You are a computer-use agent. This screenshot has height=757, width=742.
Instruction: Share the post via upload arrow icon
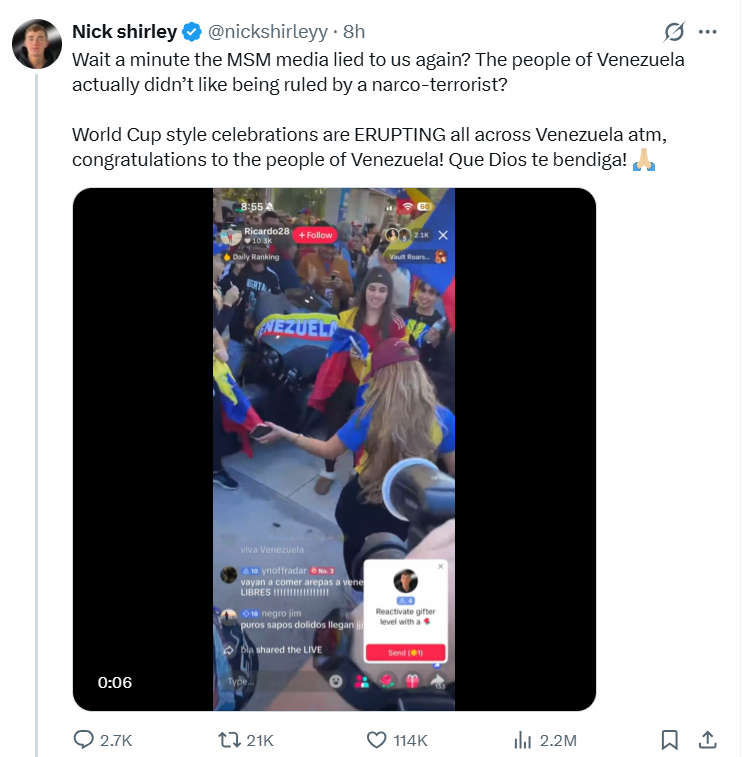(706, 740)
